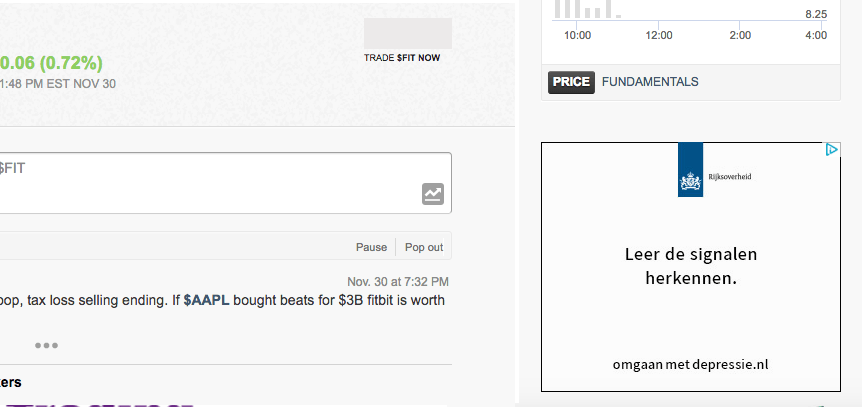862x407 pixels.
Task: Click the volume bars in the price chart
Action: point(587,9)
